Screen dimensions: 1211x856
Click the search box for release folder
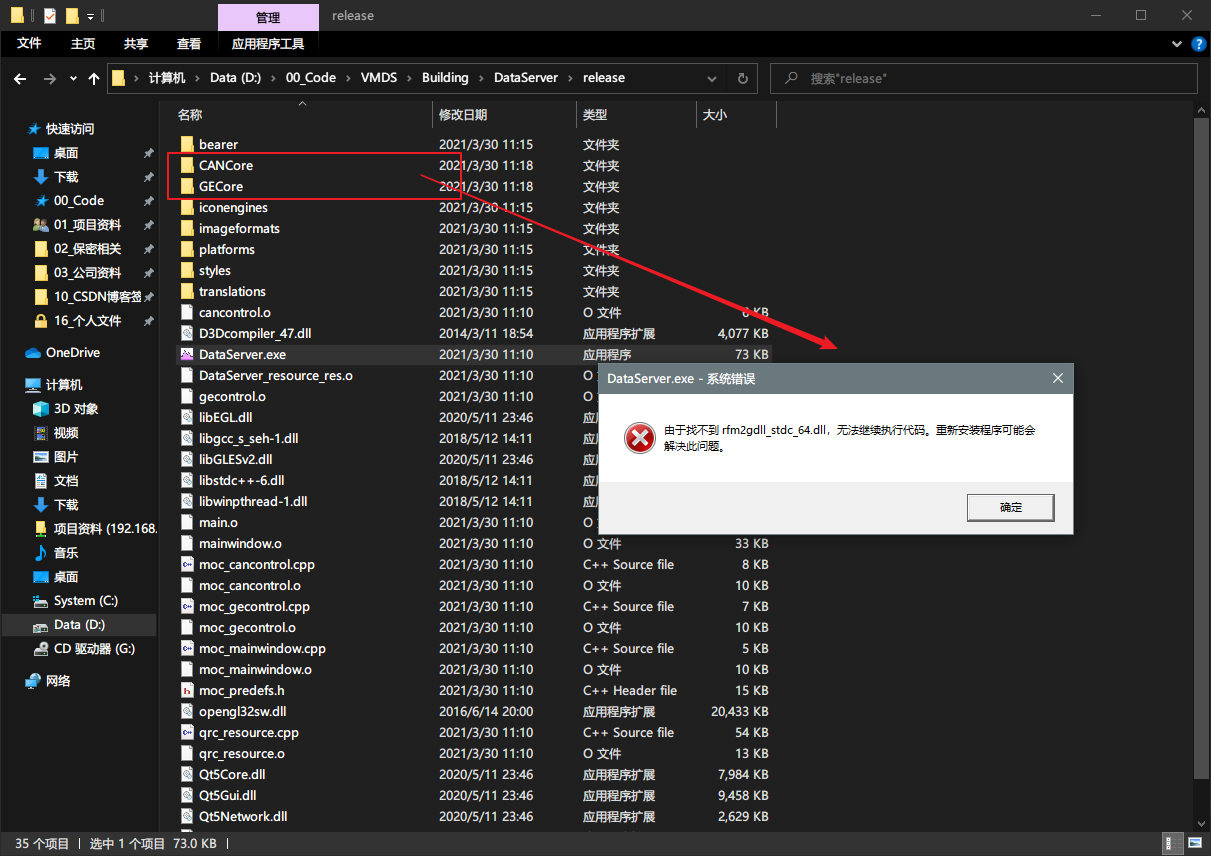984,78
